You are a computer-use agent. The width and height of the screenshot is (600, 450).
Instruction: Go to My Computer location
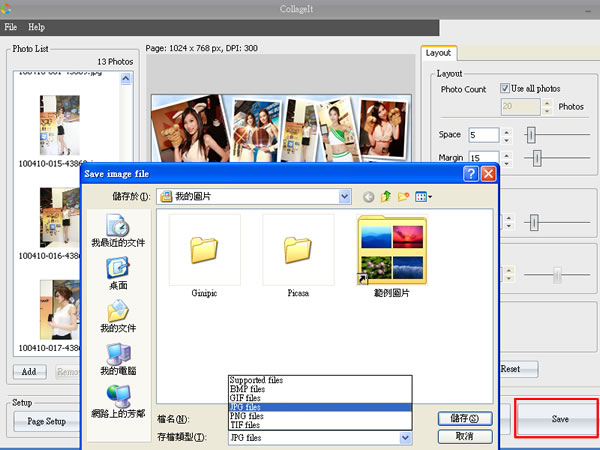[x=118, y=359]
